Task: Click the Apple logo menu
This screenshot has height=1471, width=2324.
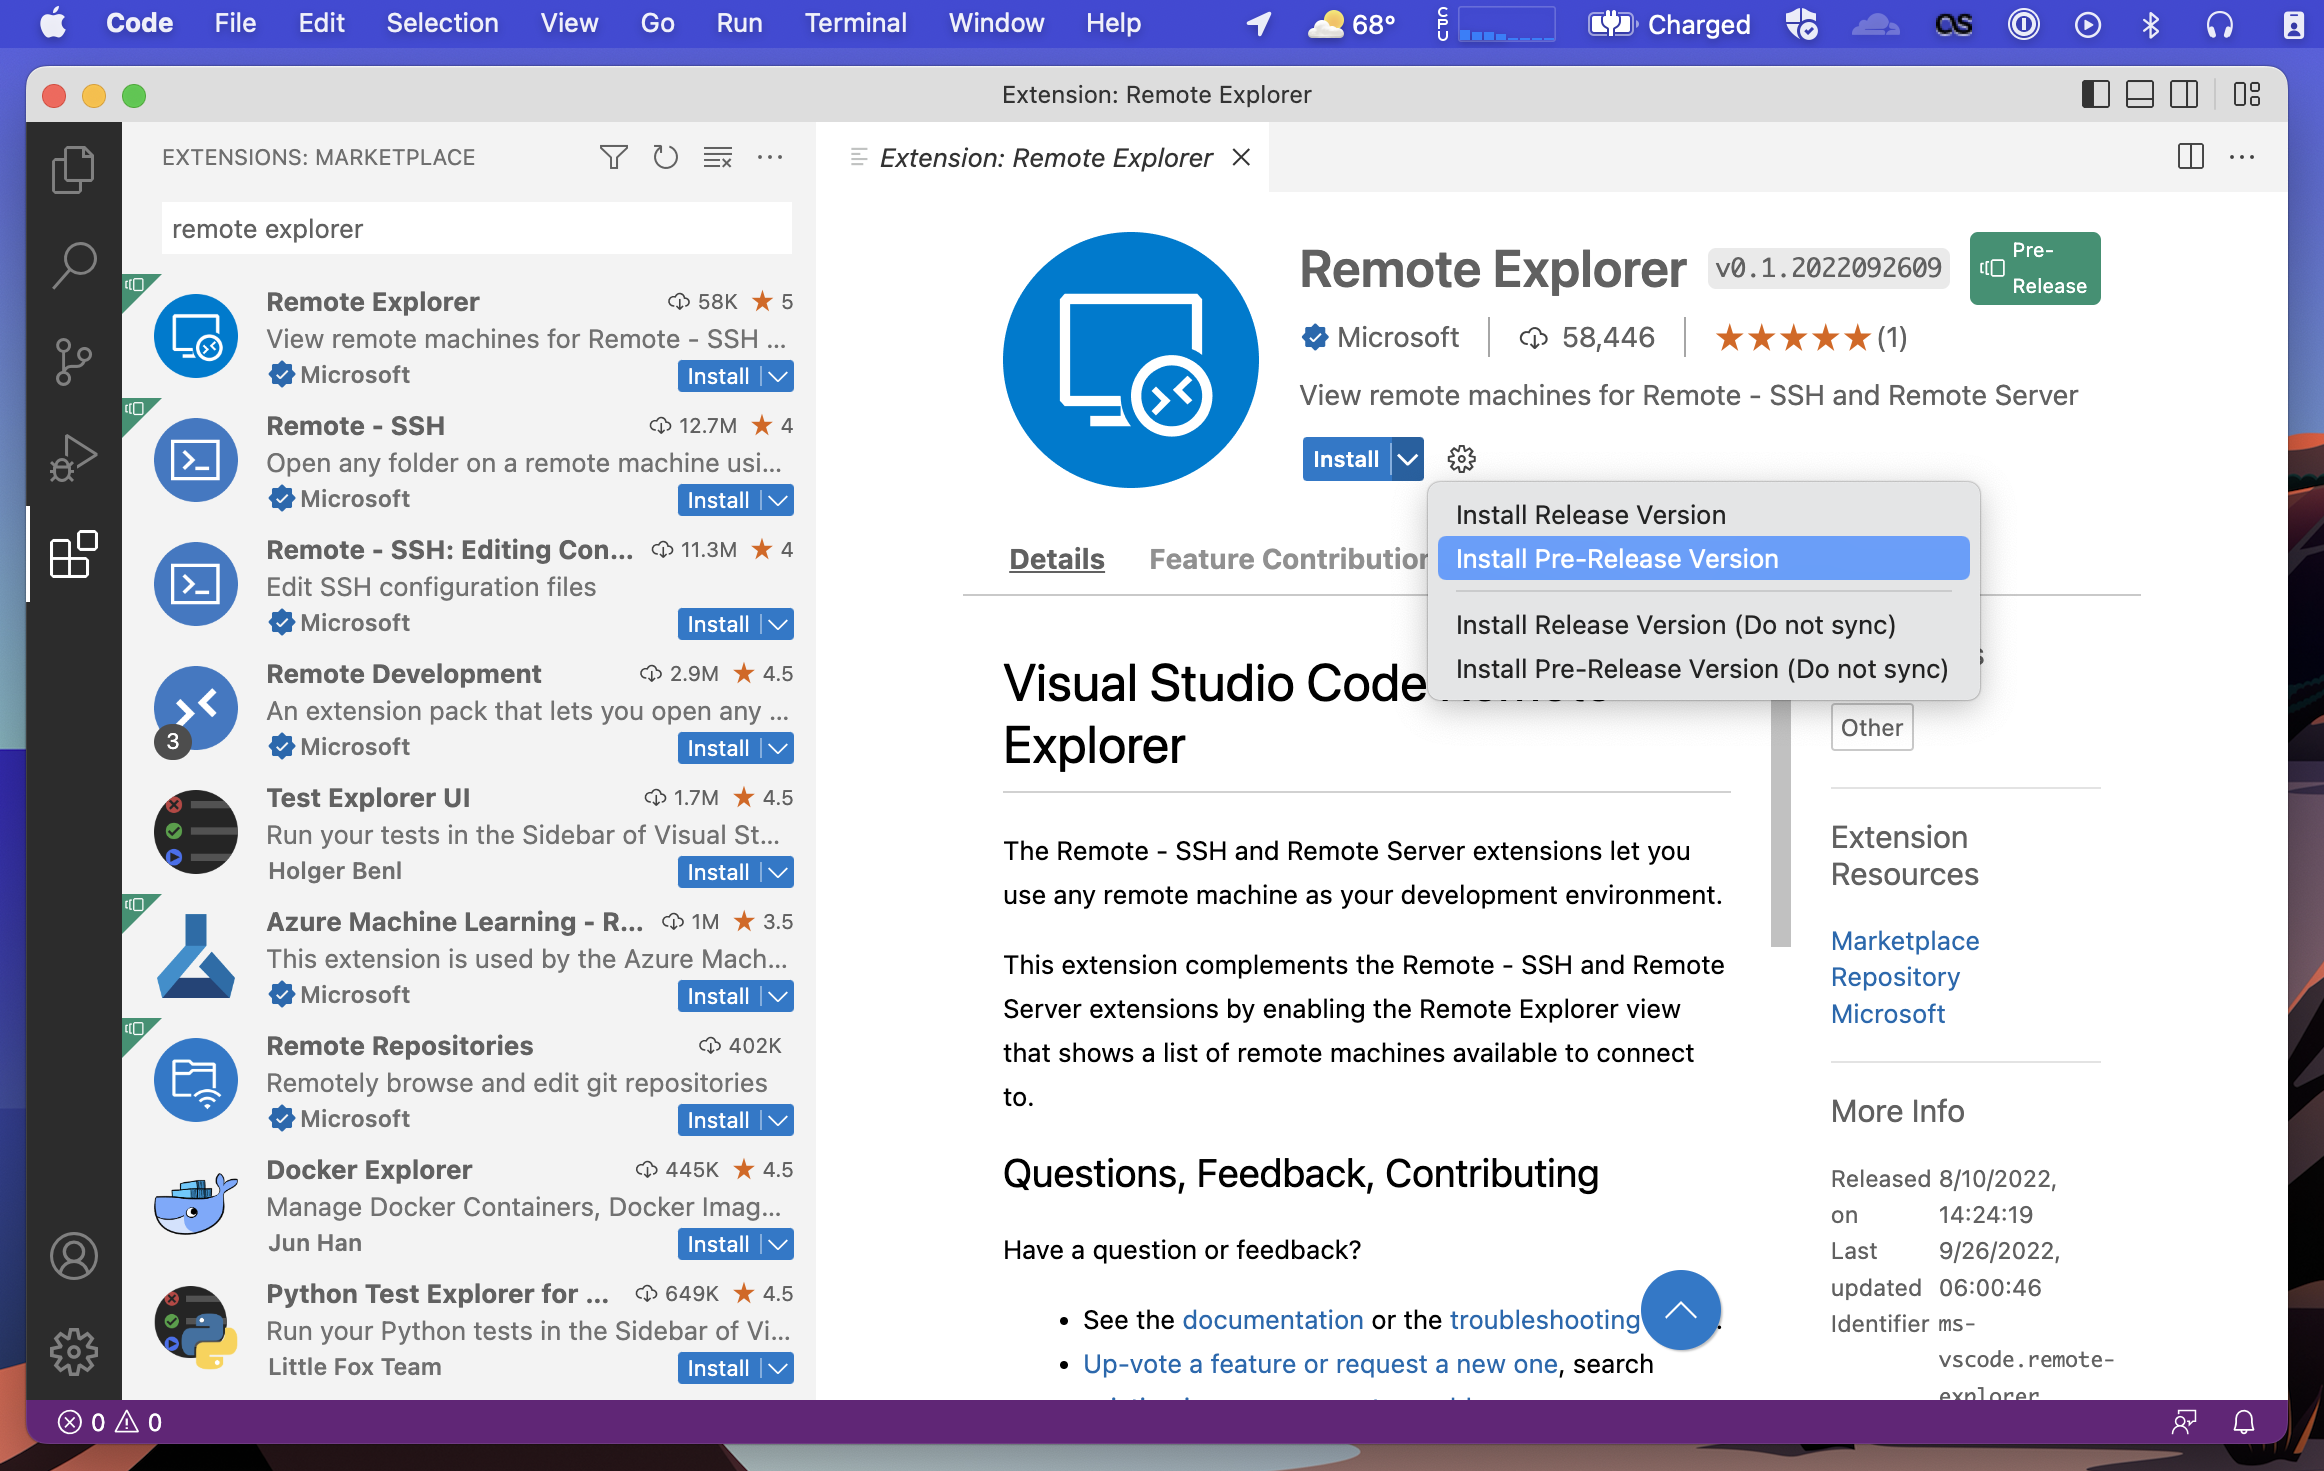Action: [x=52, y=23]
